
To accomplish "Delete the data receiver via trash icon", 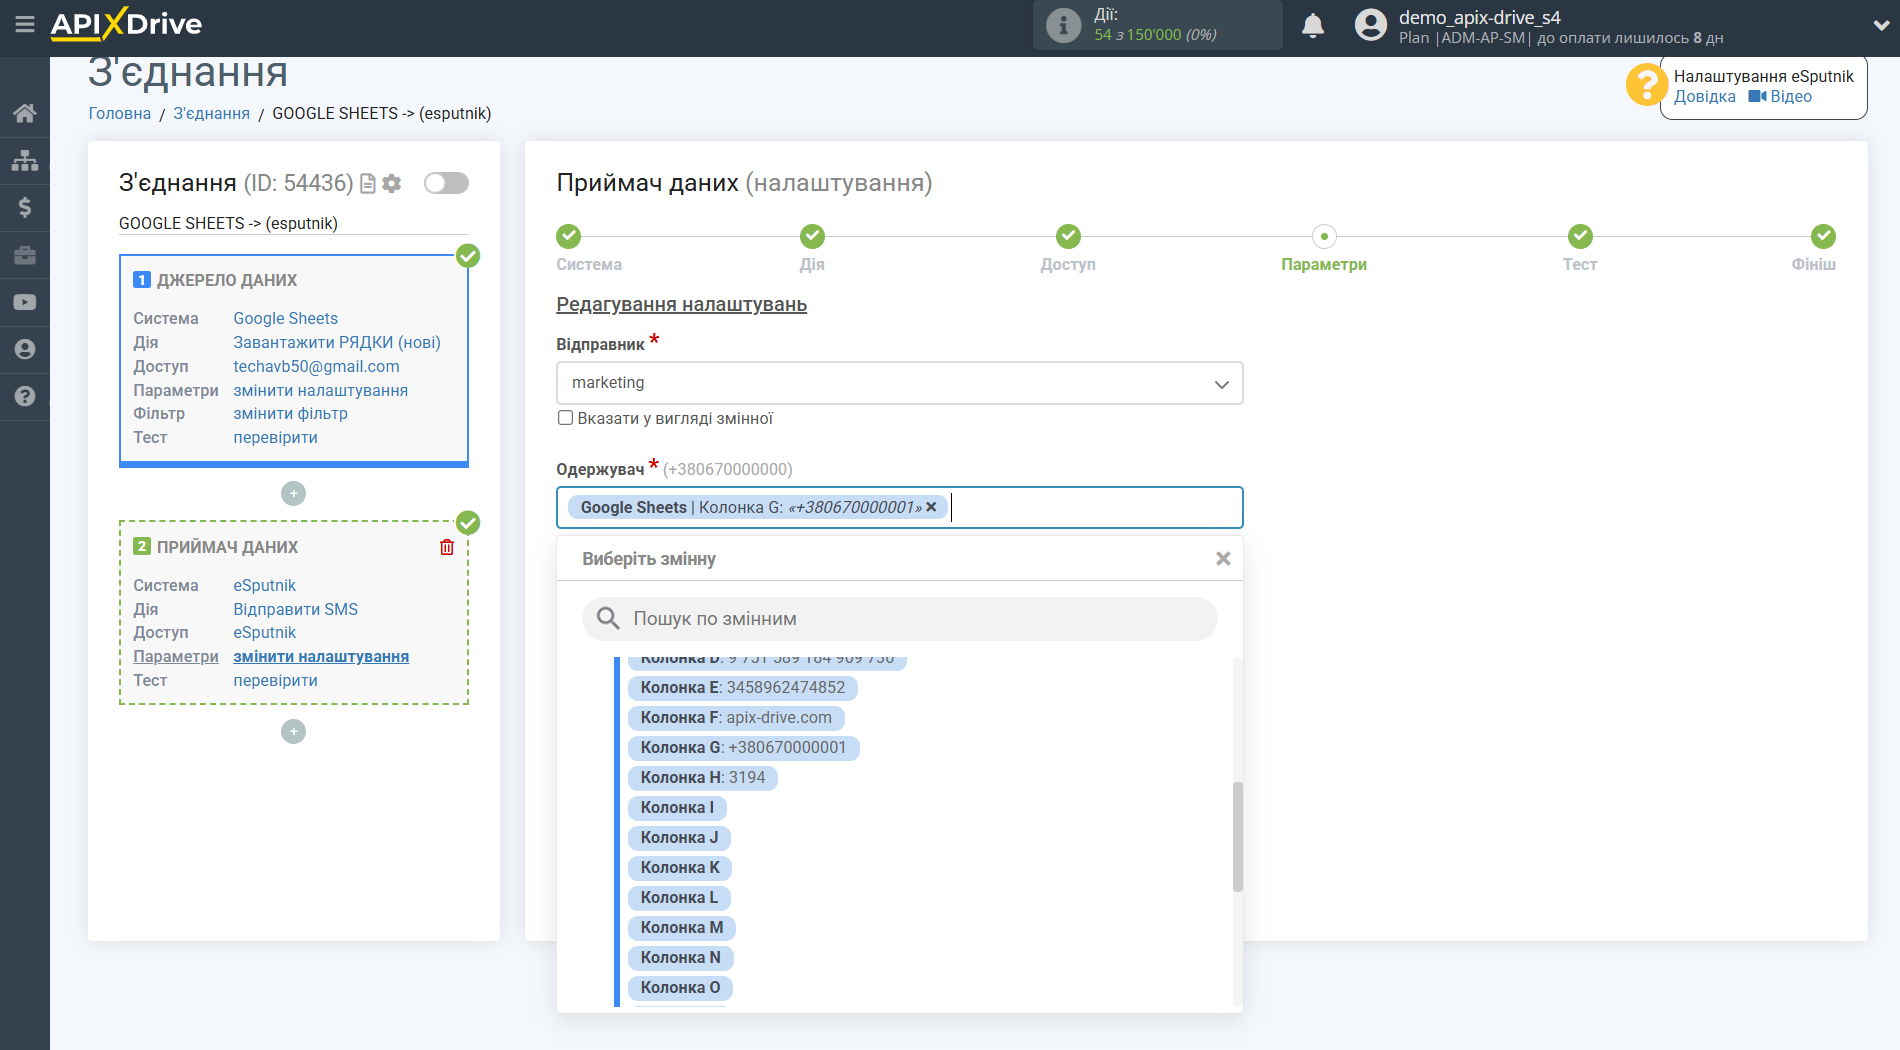I will [447, 547].
